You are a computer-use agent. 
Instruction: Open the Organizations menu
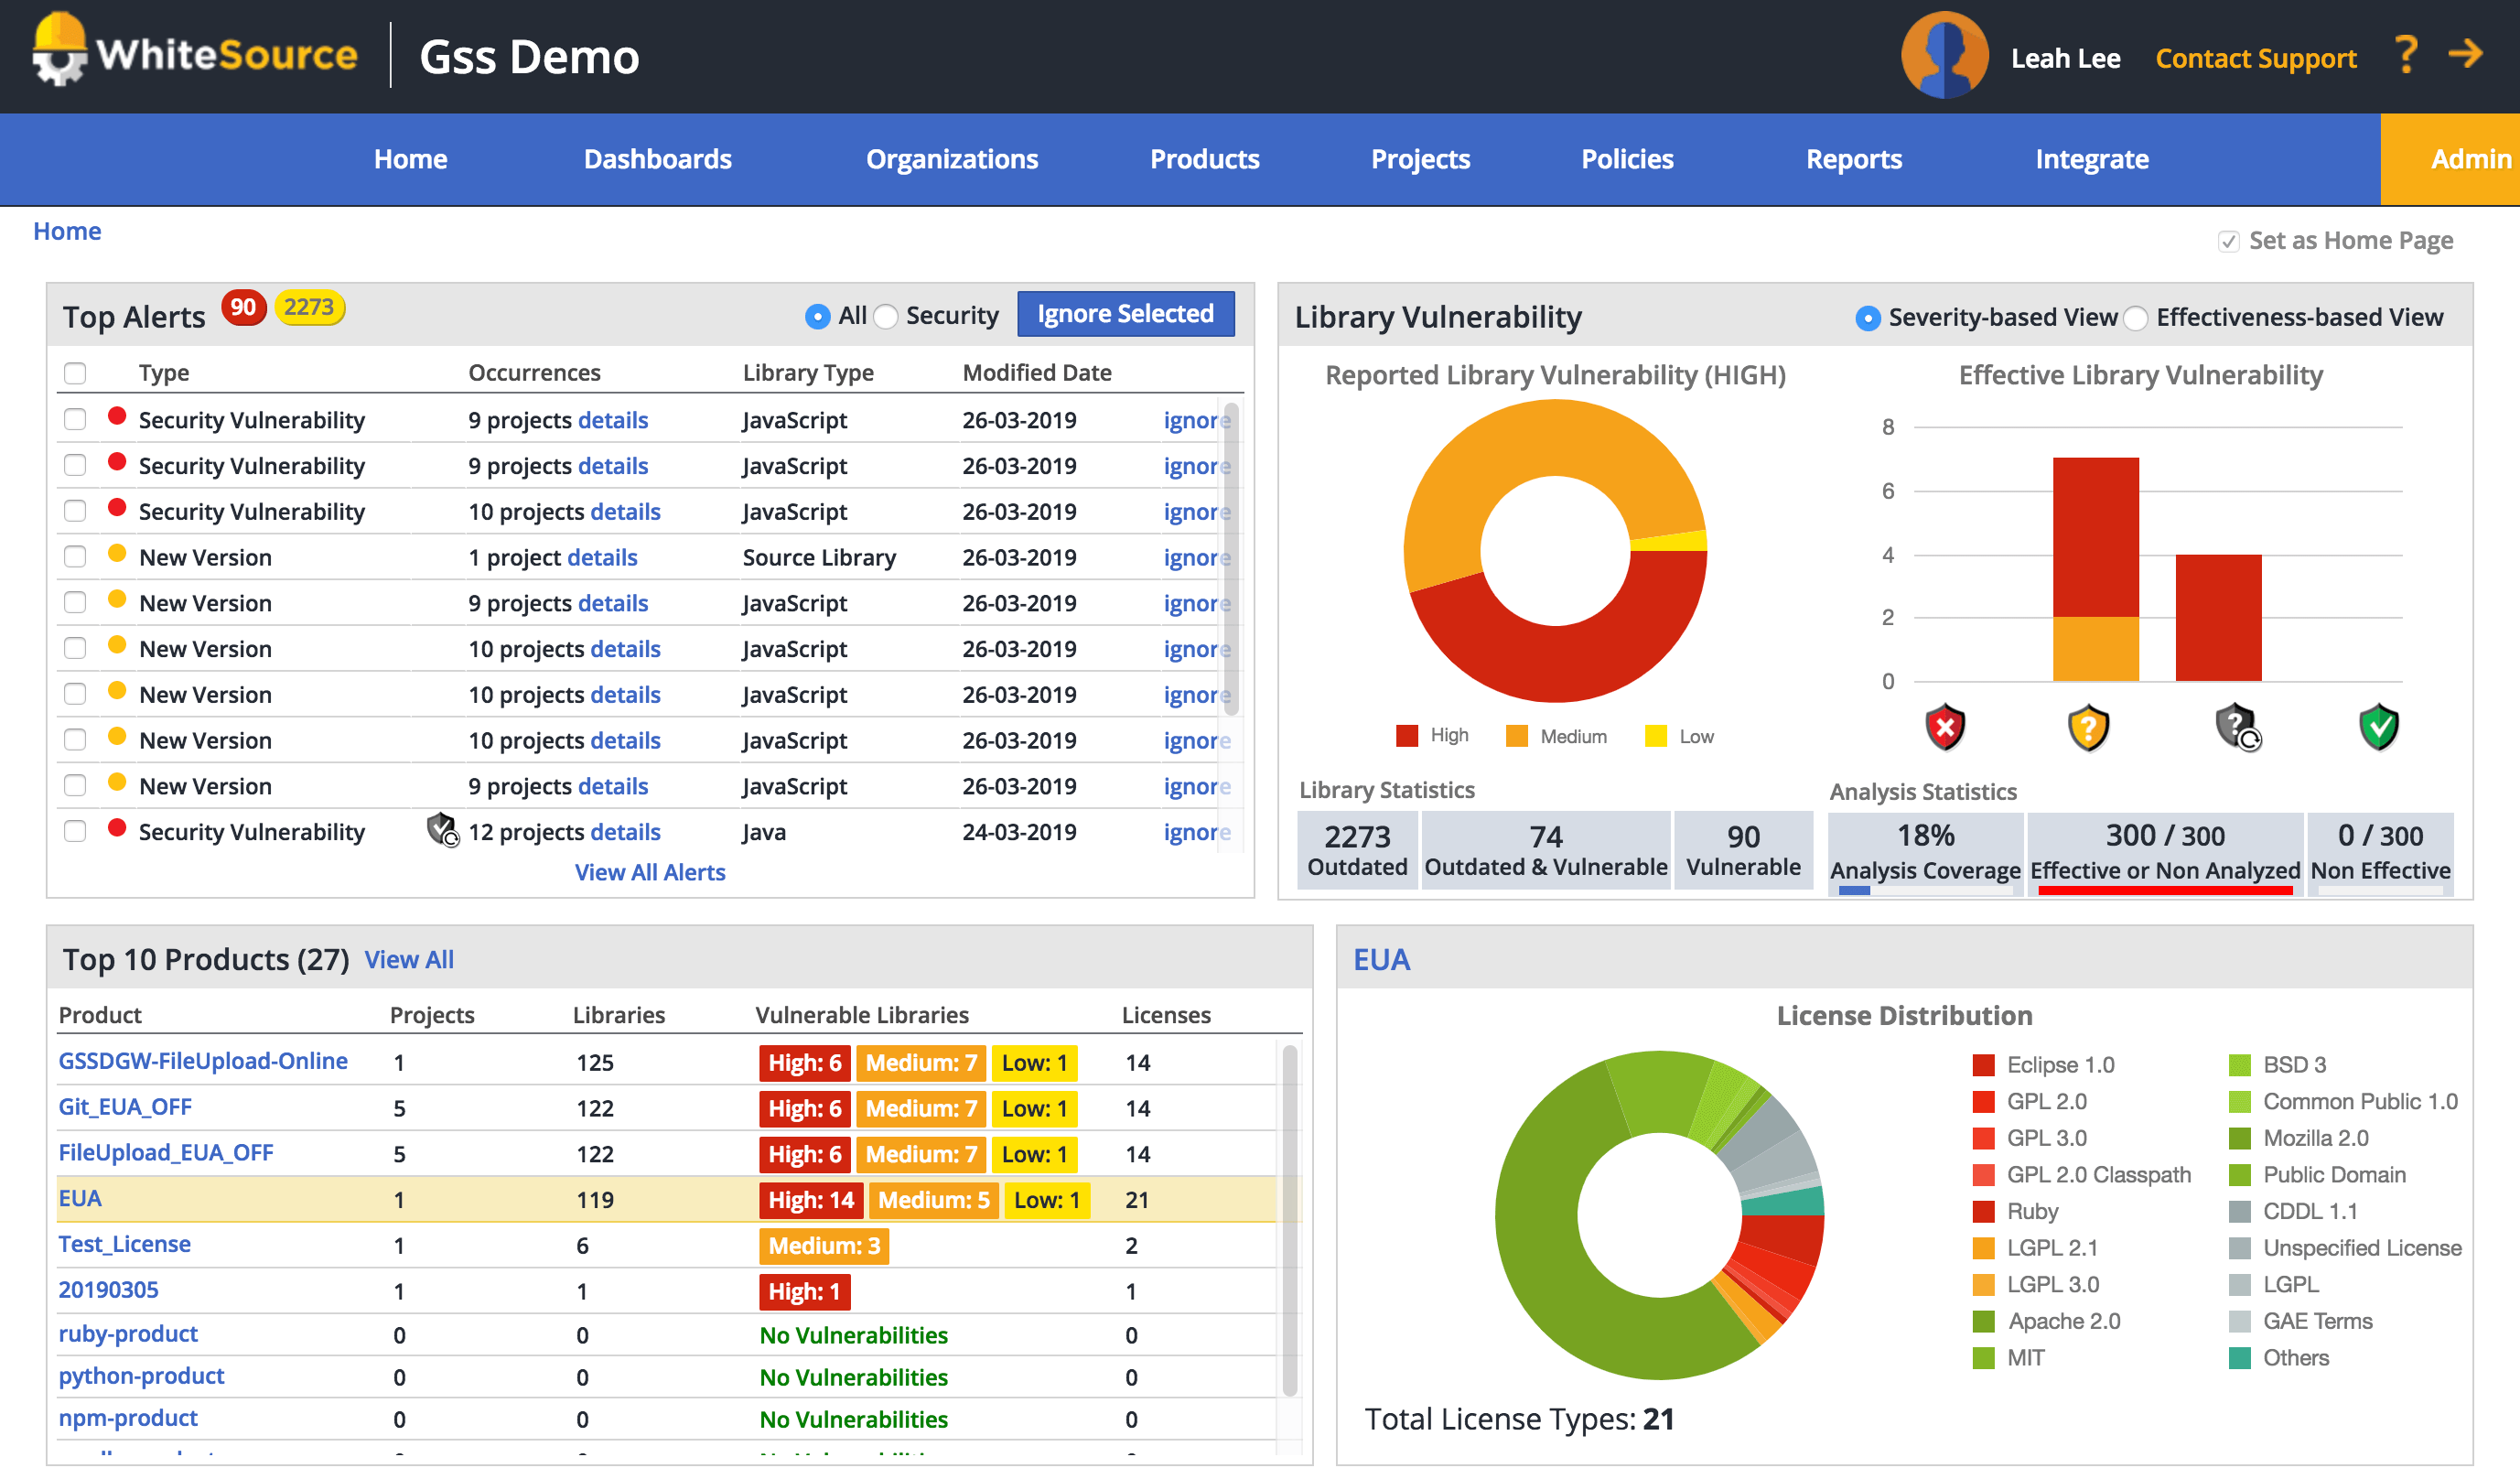click(x=952, y=159)
